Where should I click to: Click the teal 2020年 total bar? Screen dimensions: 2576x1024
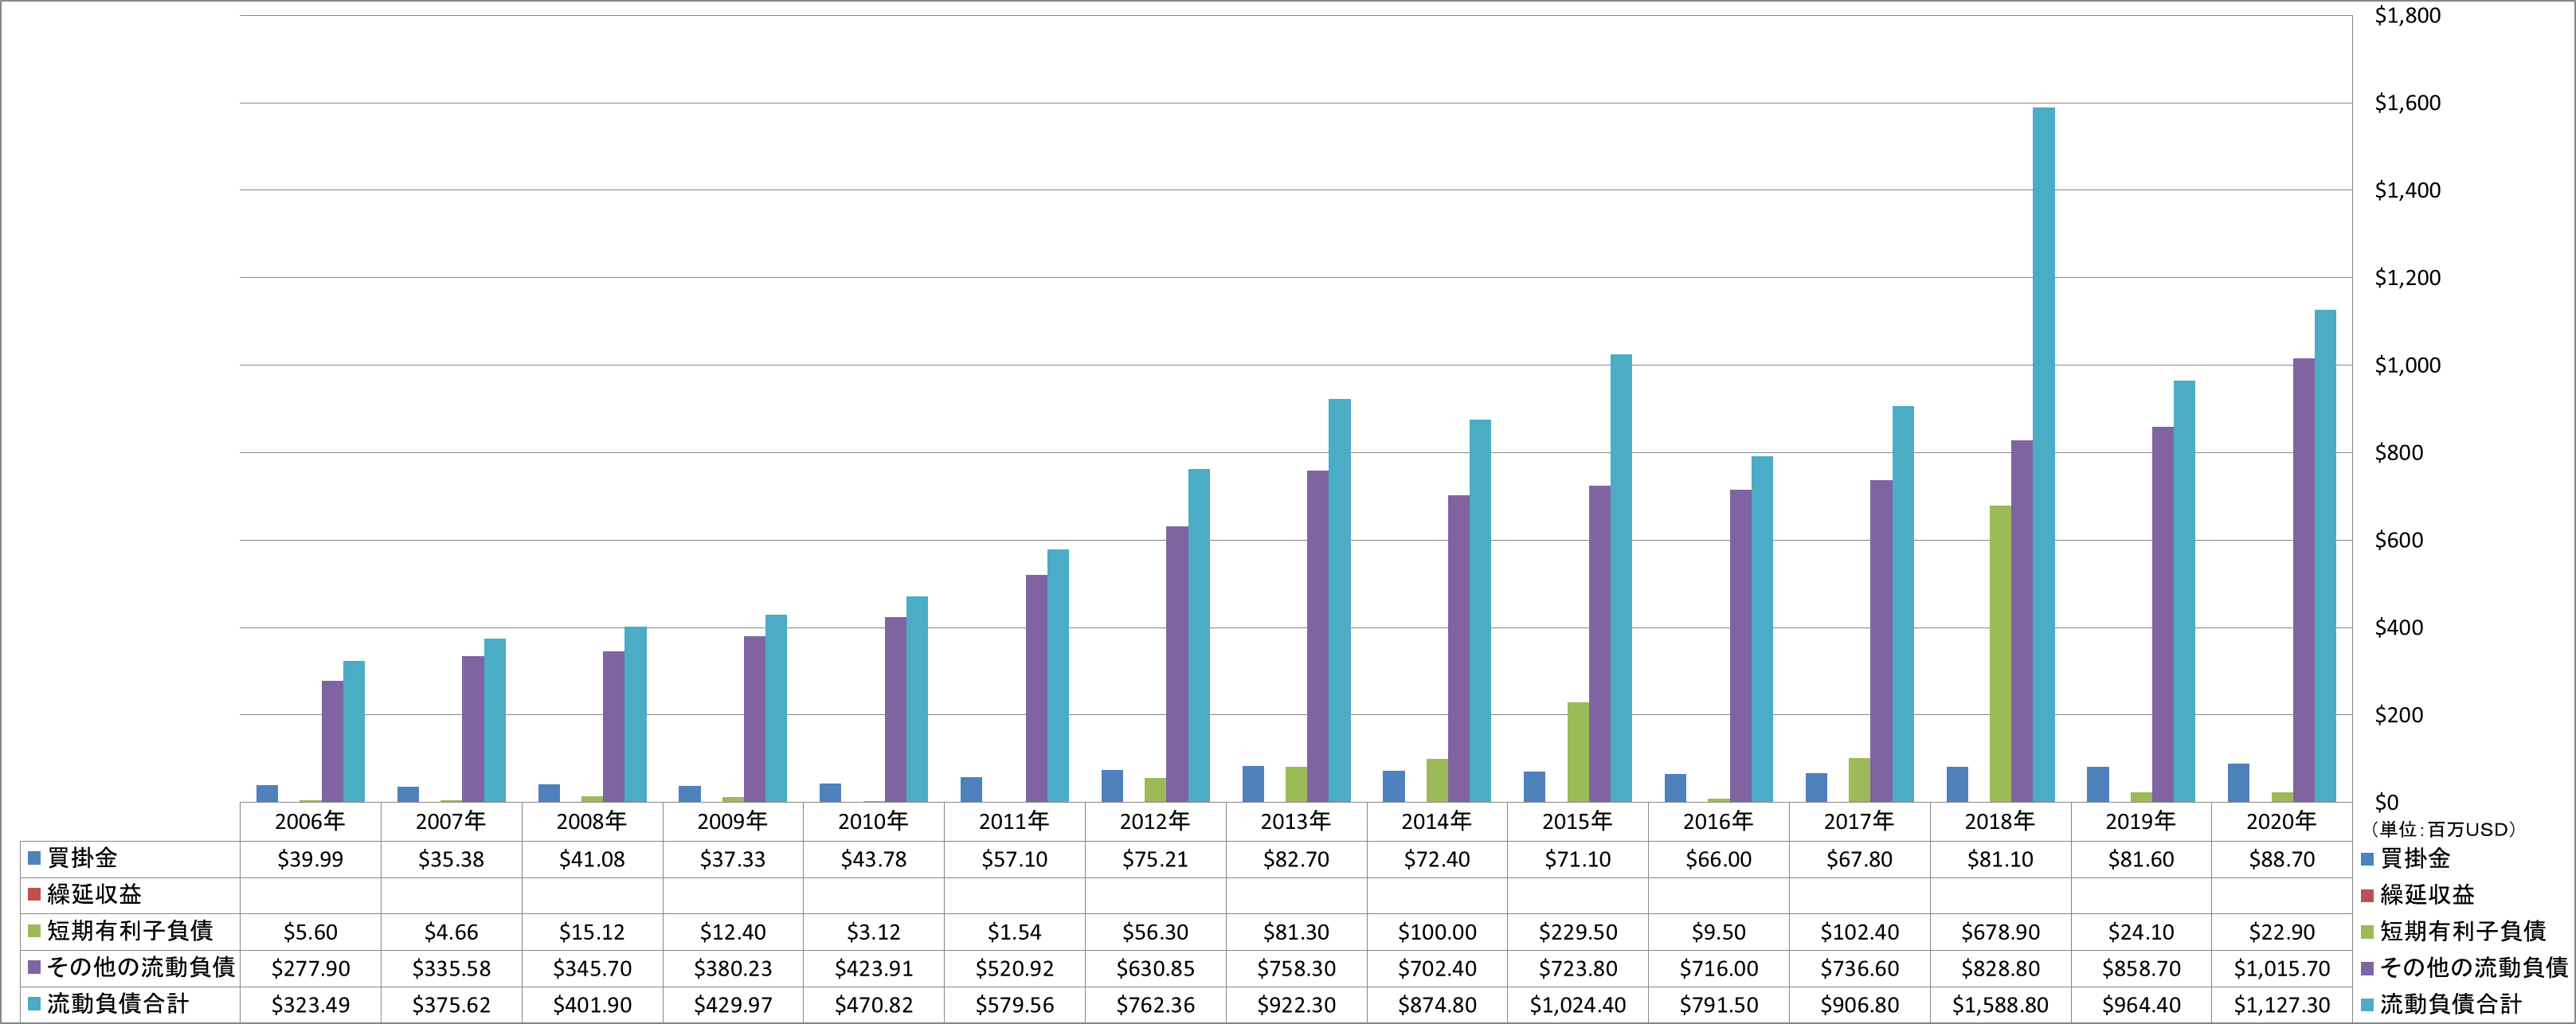tap(2326, 556)
